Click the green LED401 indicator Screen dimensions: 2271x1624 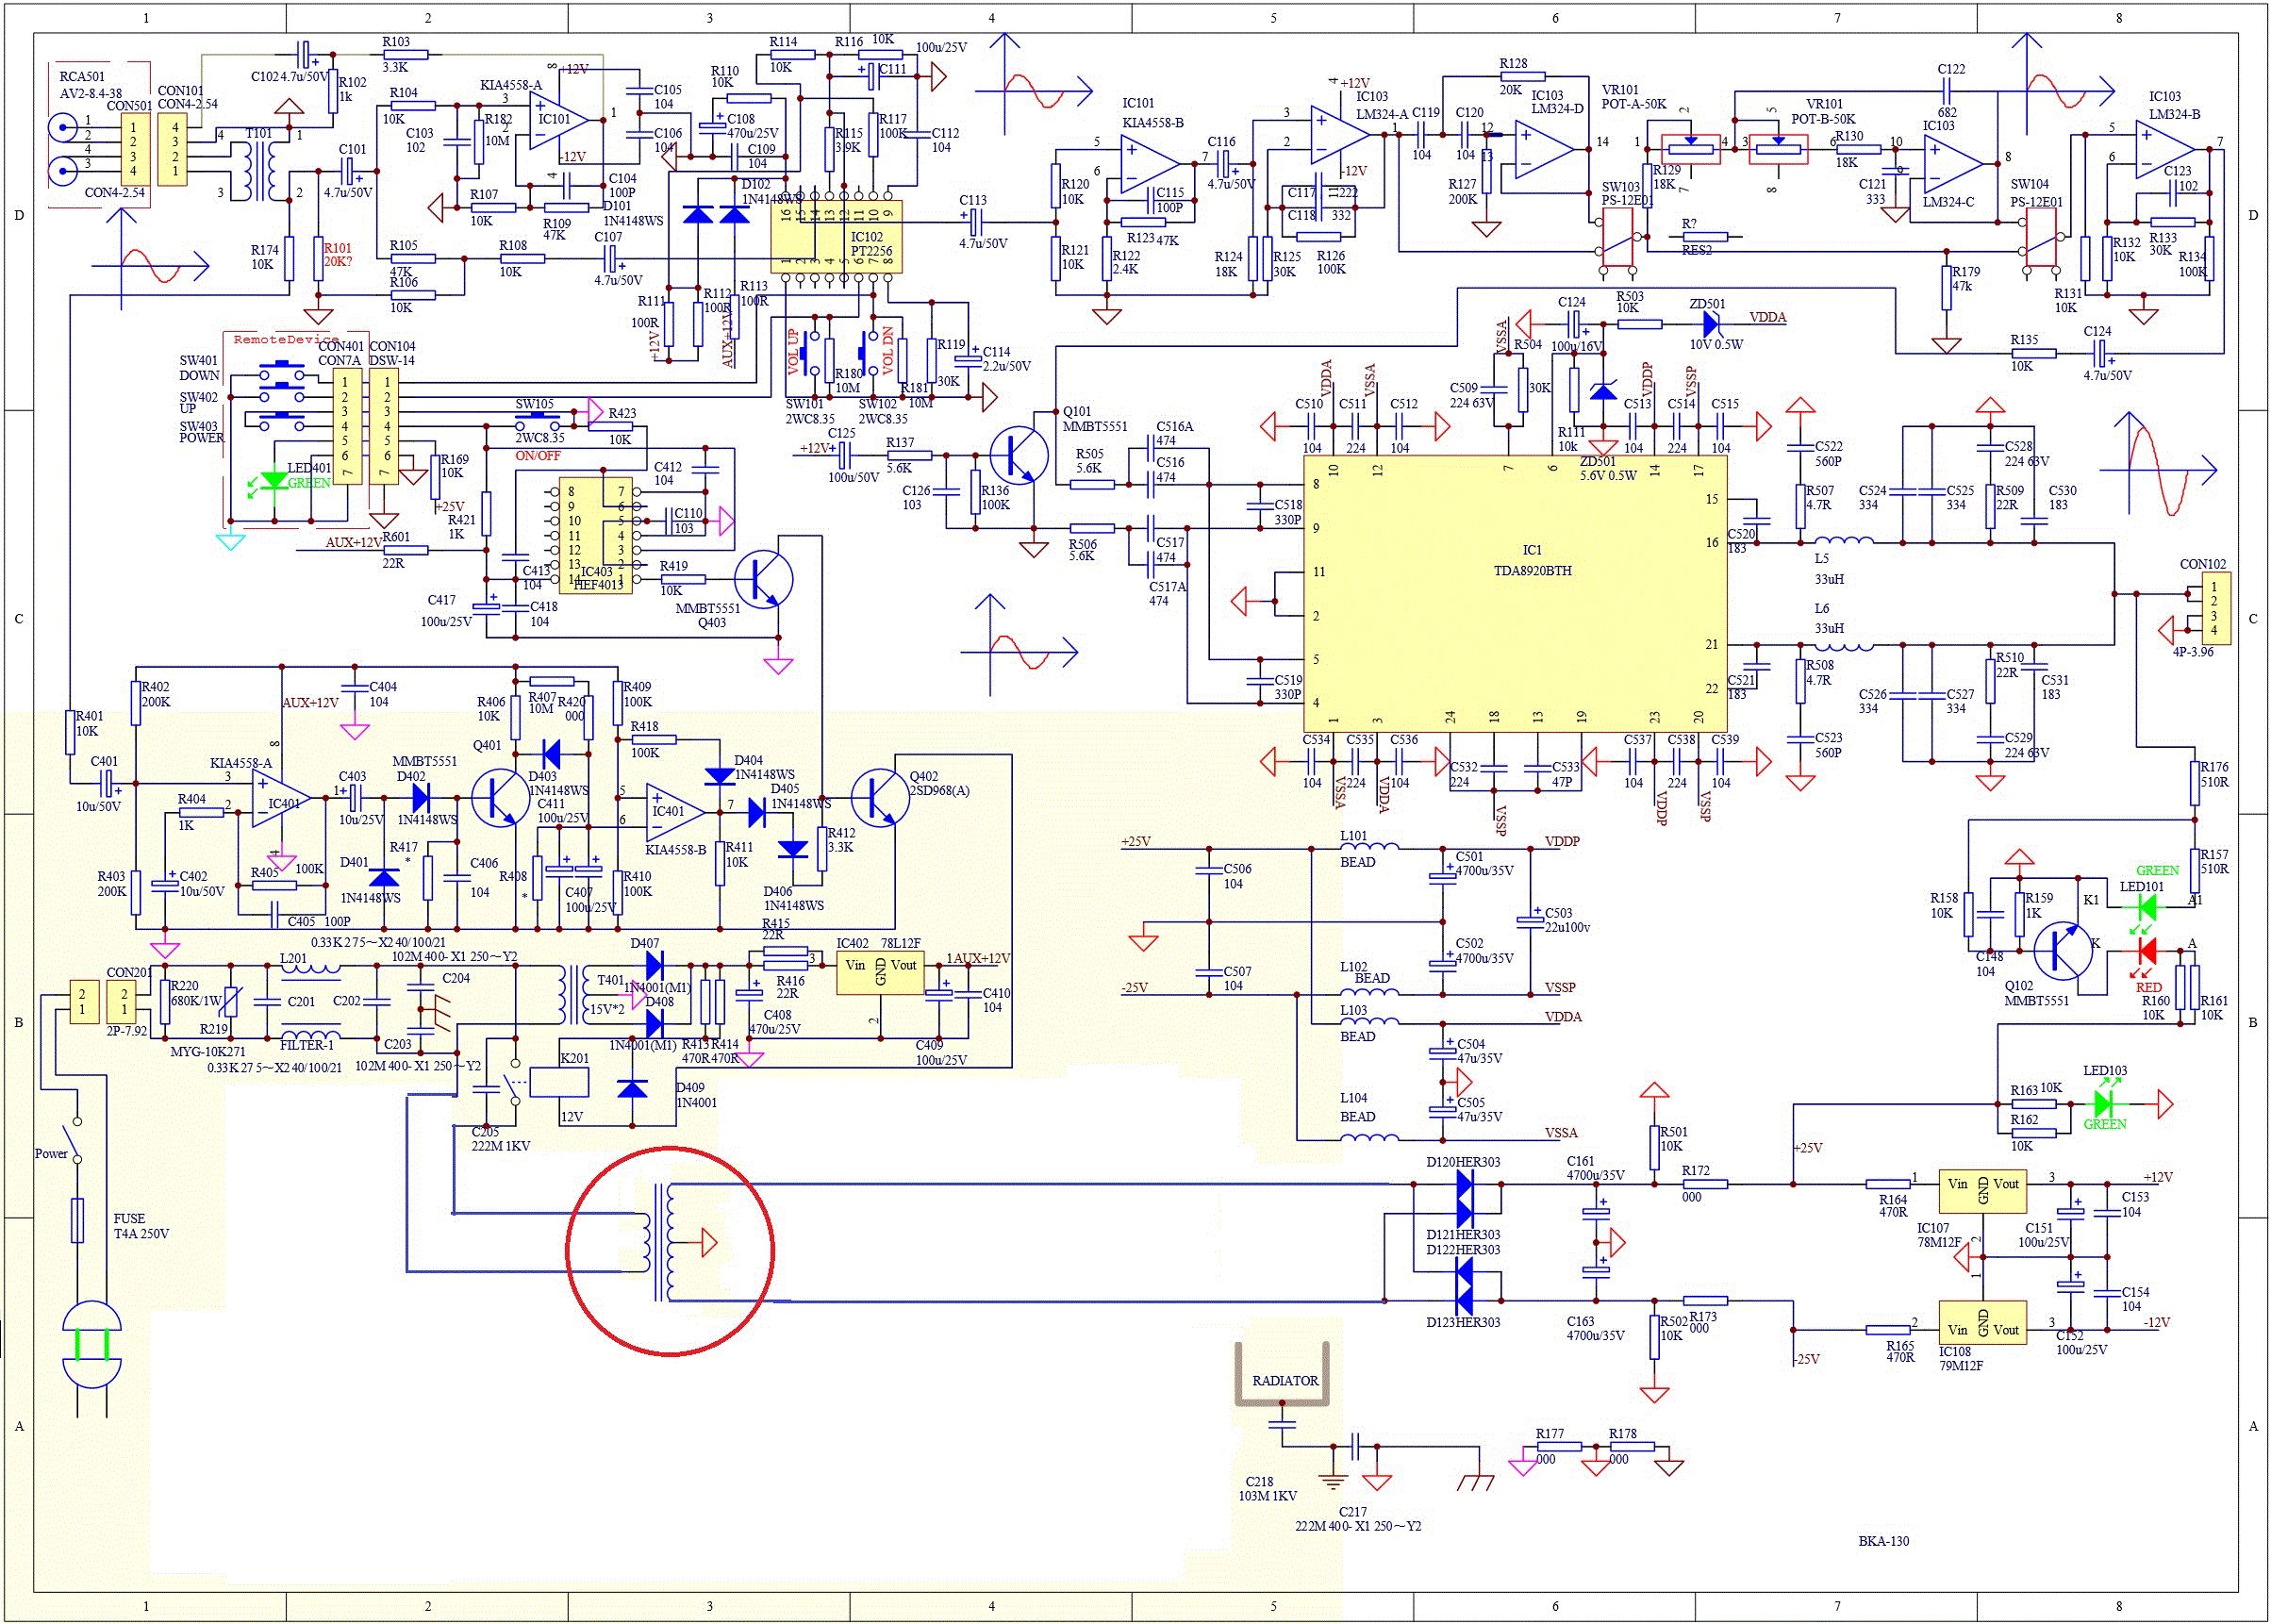click(272, 481)
